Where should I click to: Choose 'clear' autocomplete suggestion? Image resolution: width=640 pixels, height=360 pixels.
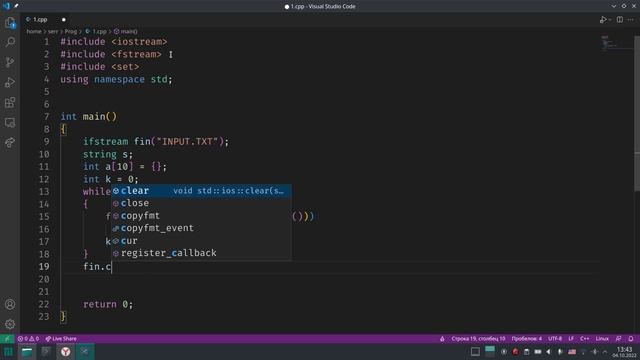pyautogui.click(x=202, y=191)
